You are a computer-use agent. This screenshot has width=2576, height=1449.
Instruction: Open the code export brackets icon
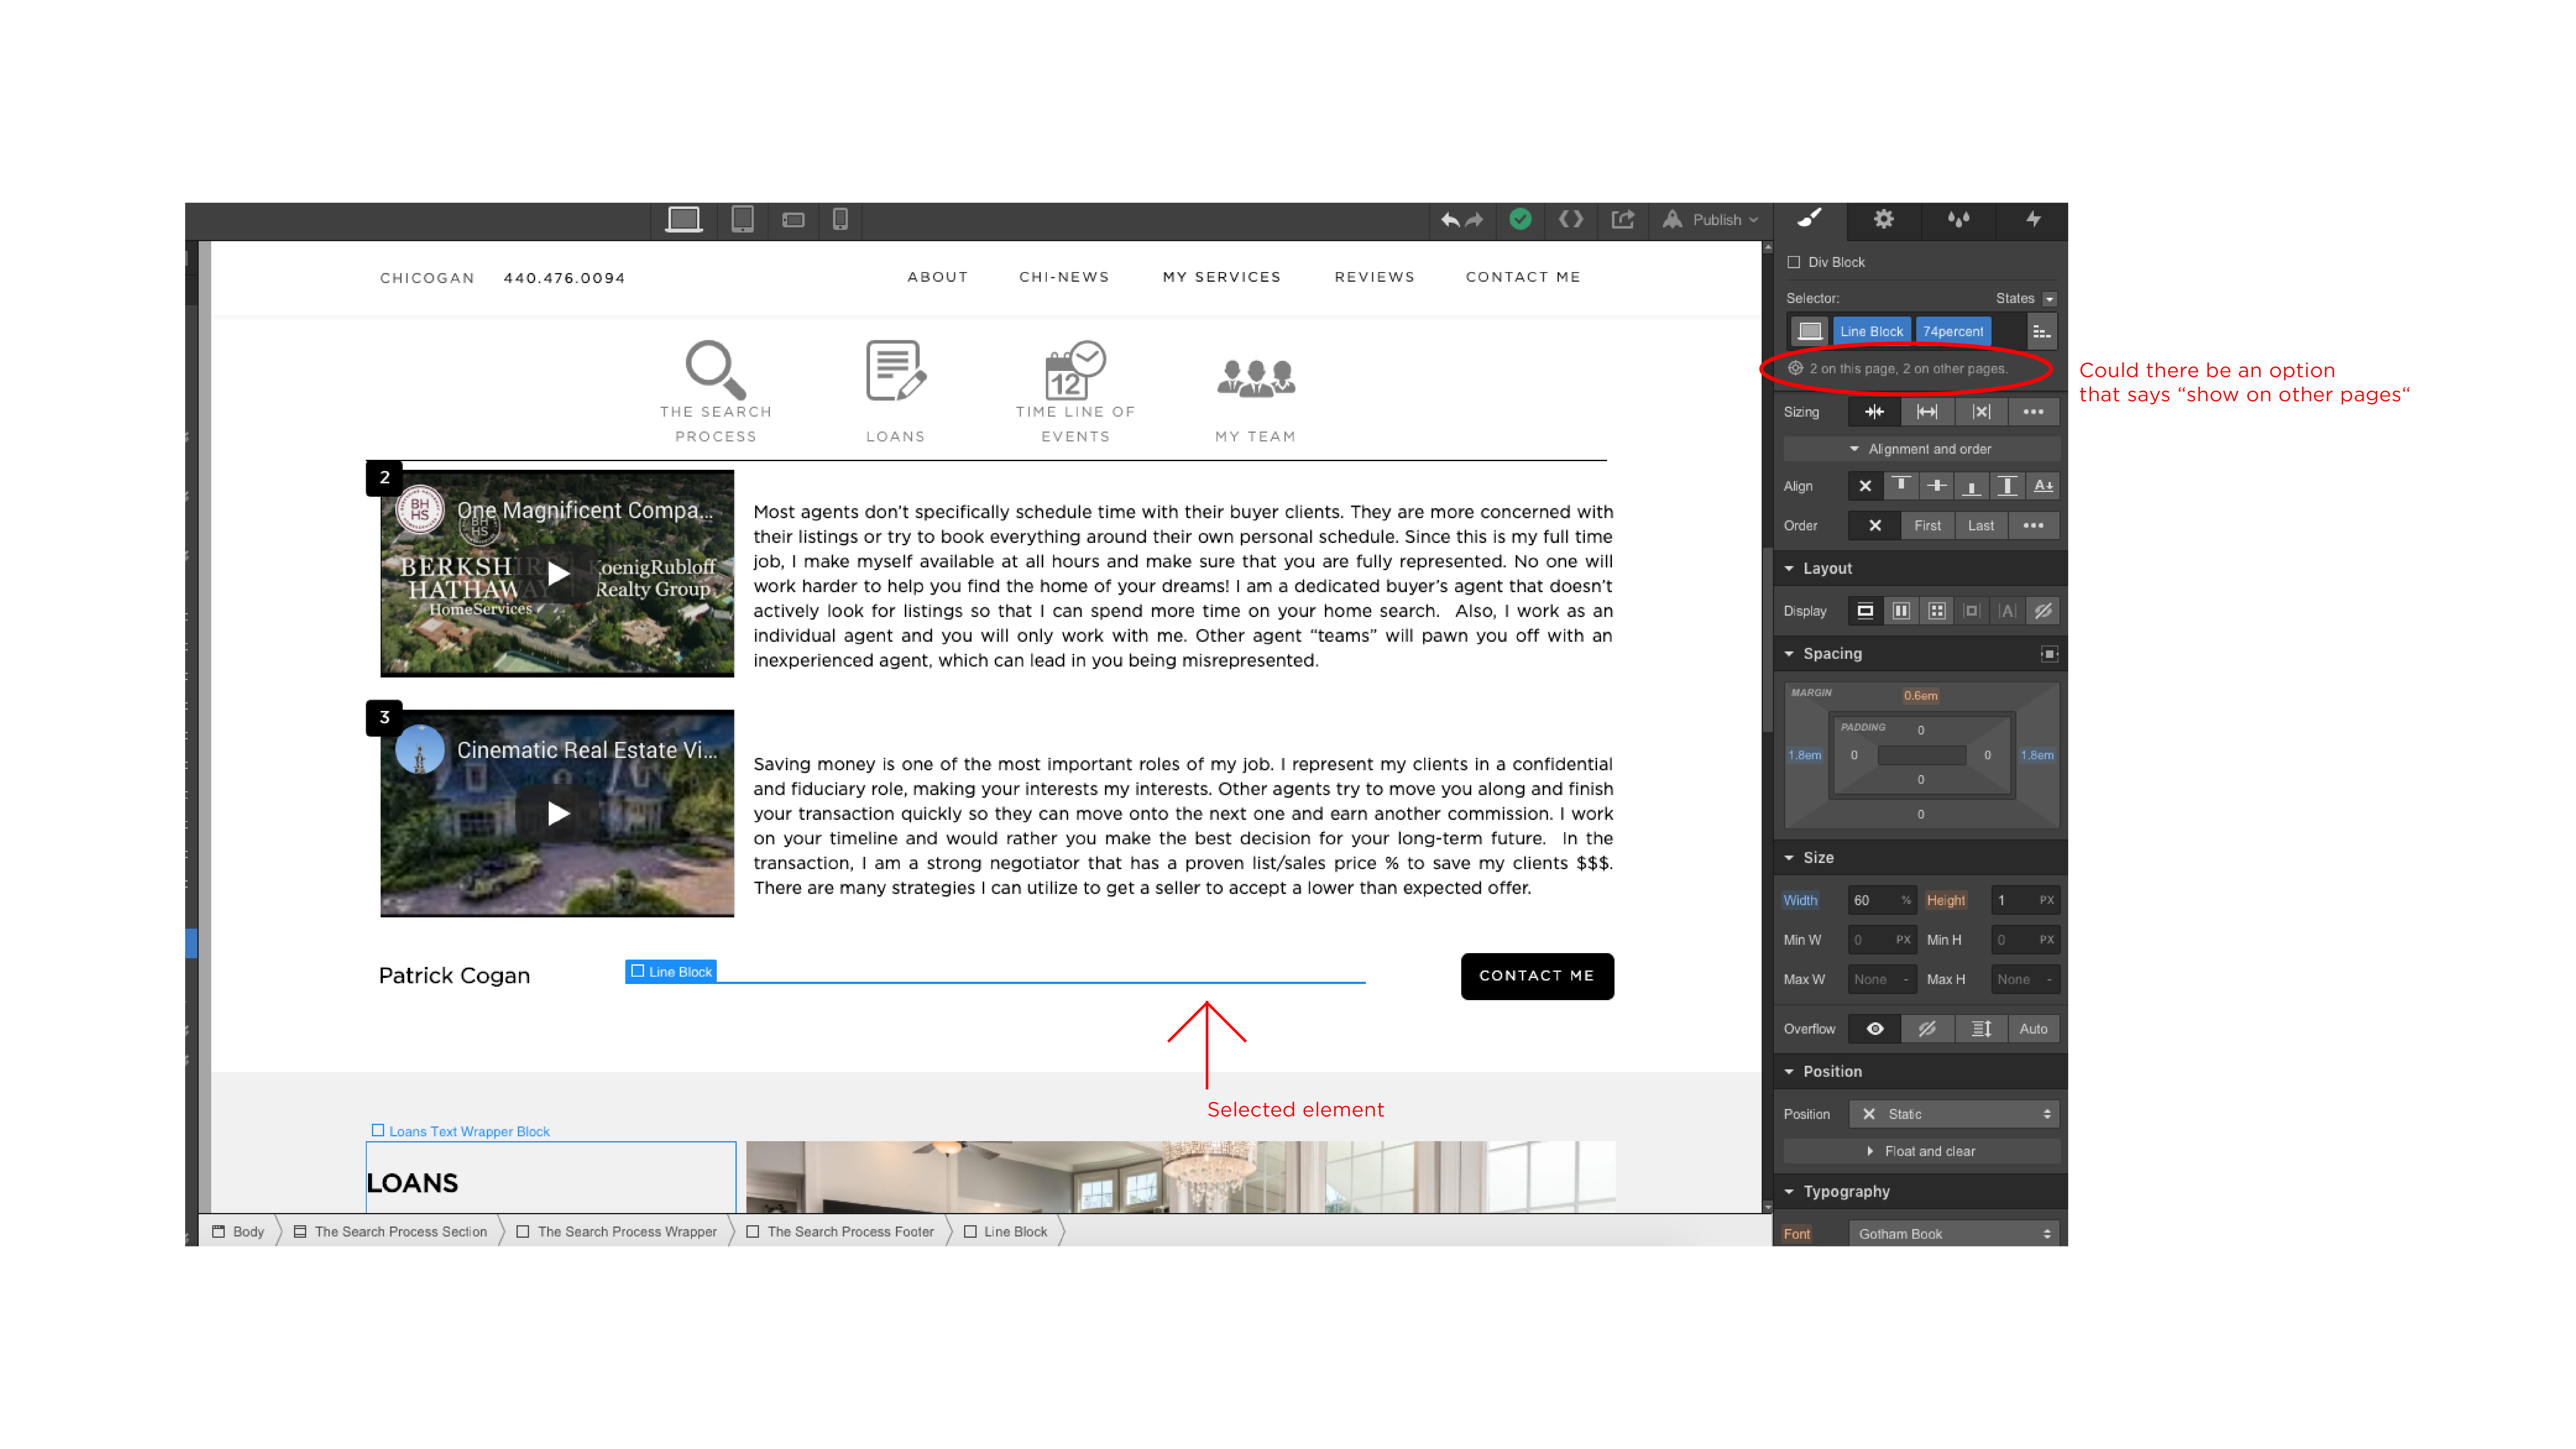click(1571, 219)
